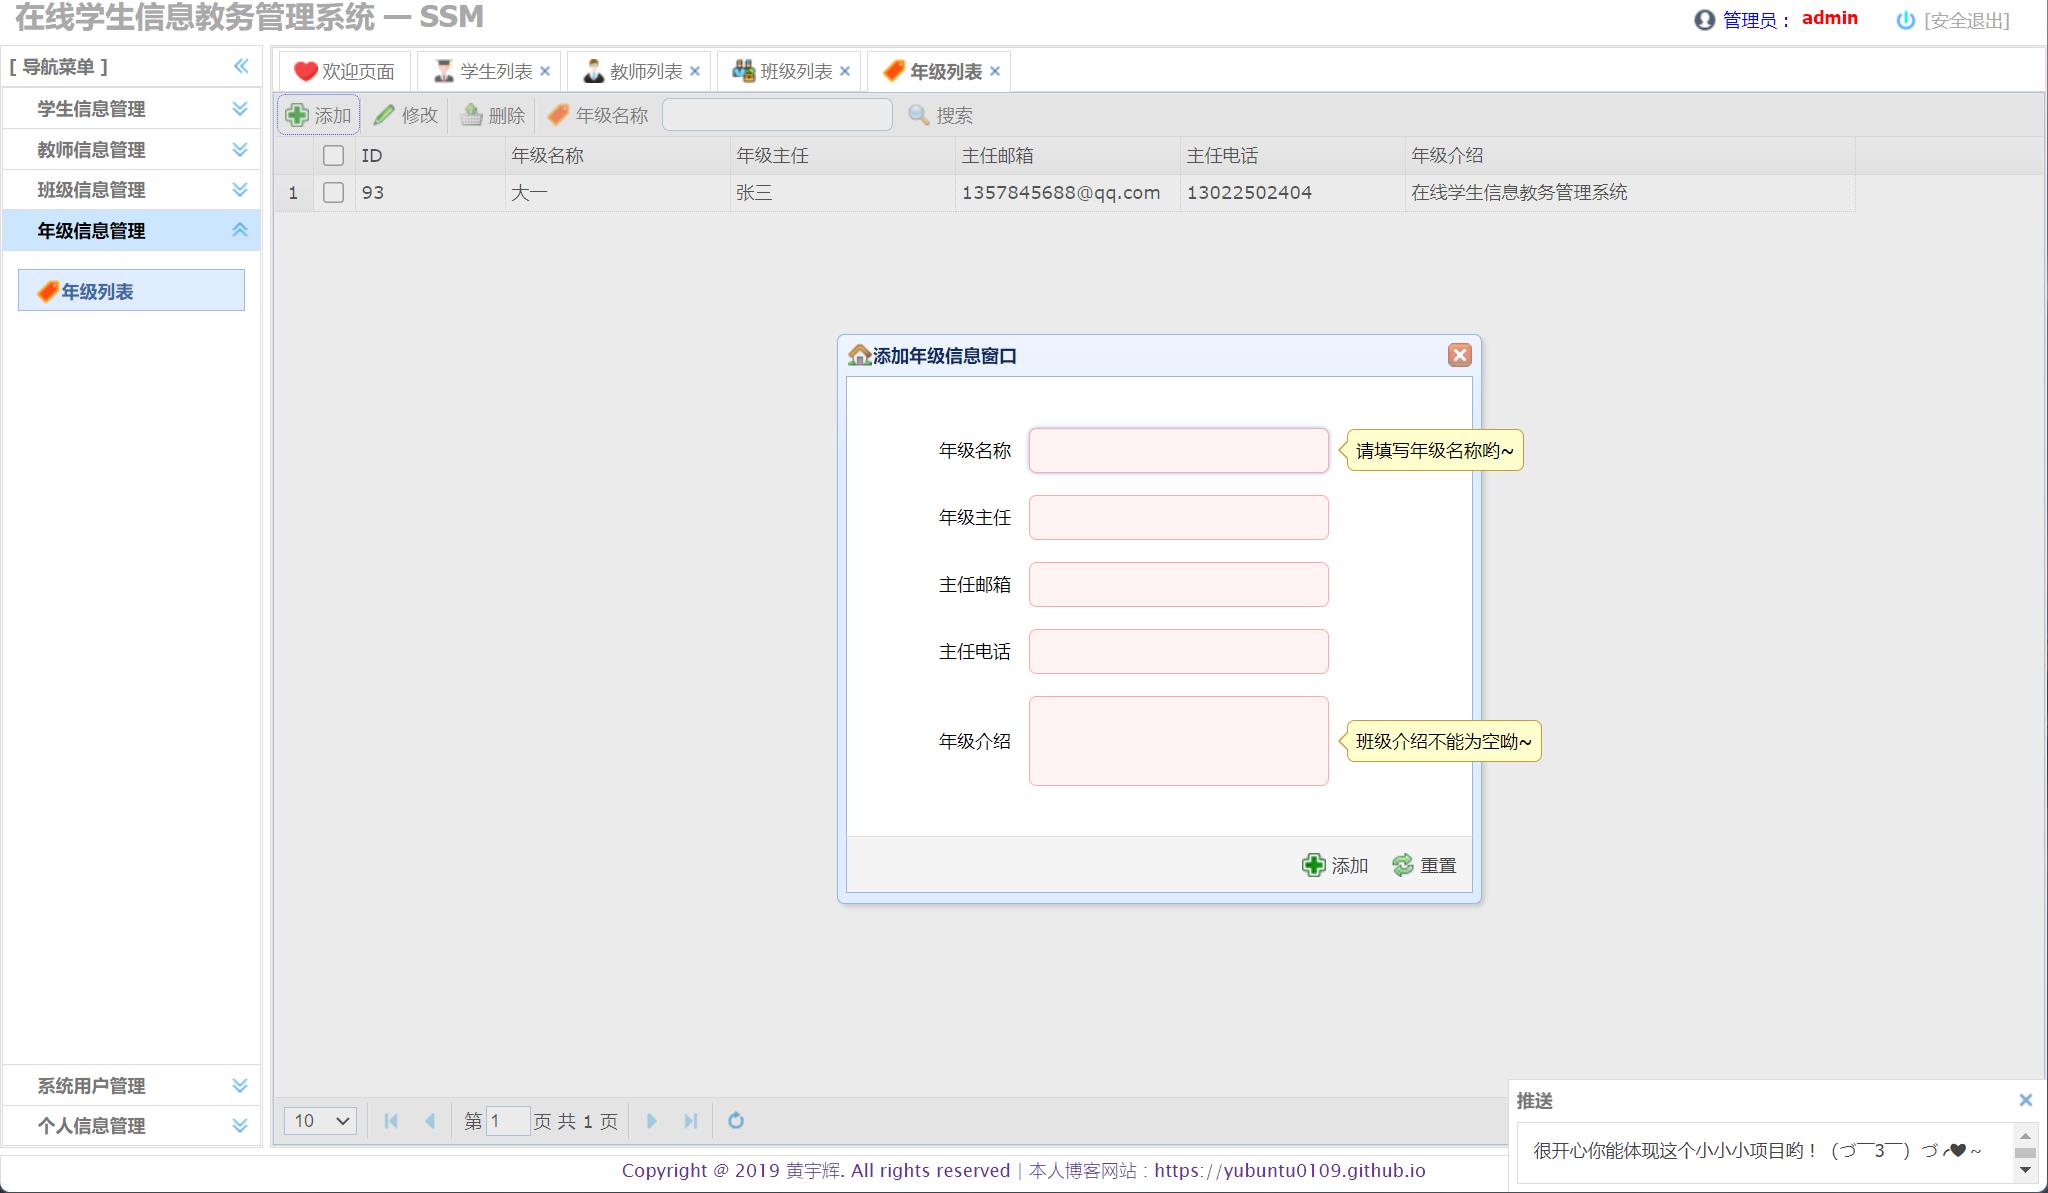Collapse the navigation menu panel
Screen dimensions: 2048x1193
coord(241,66)
